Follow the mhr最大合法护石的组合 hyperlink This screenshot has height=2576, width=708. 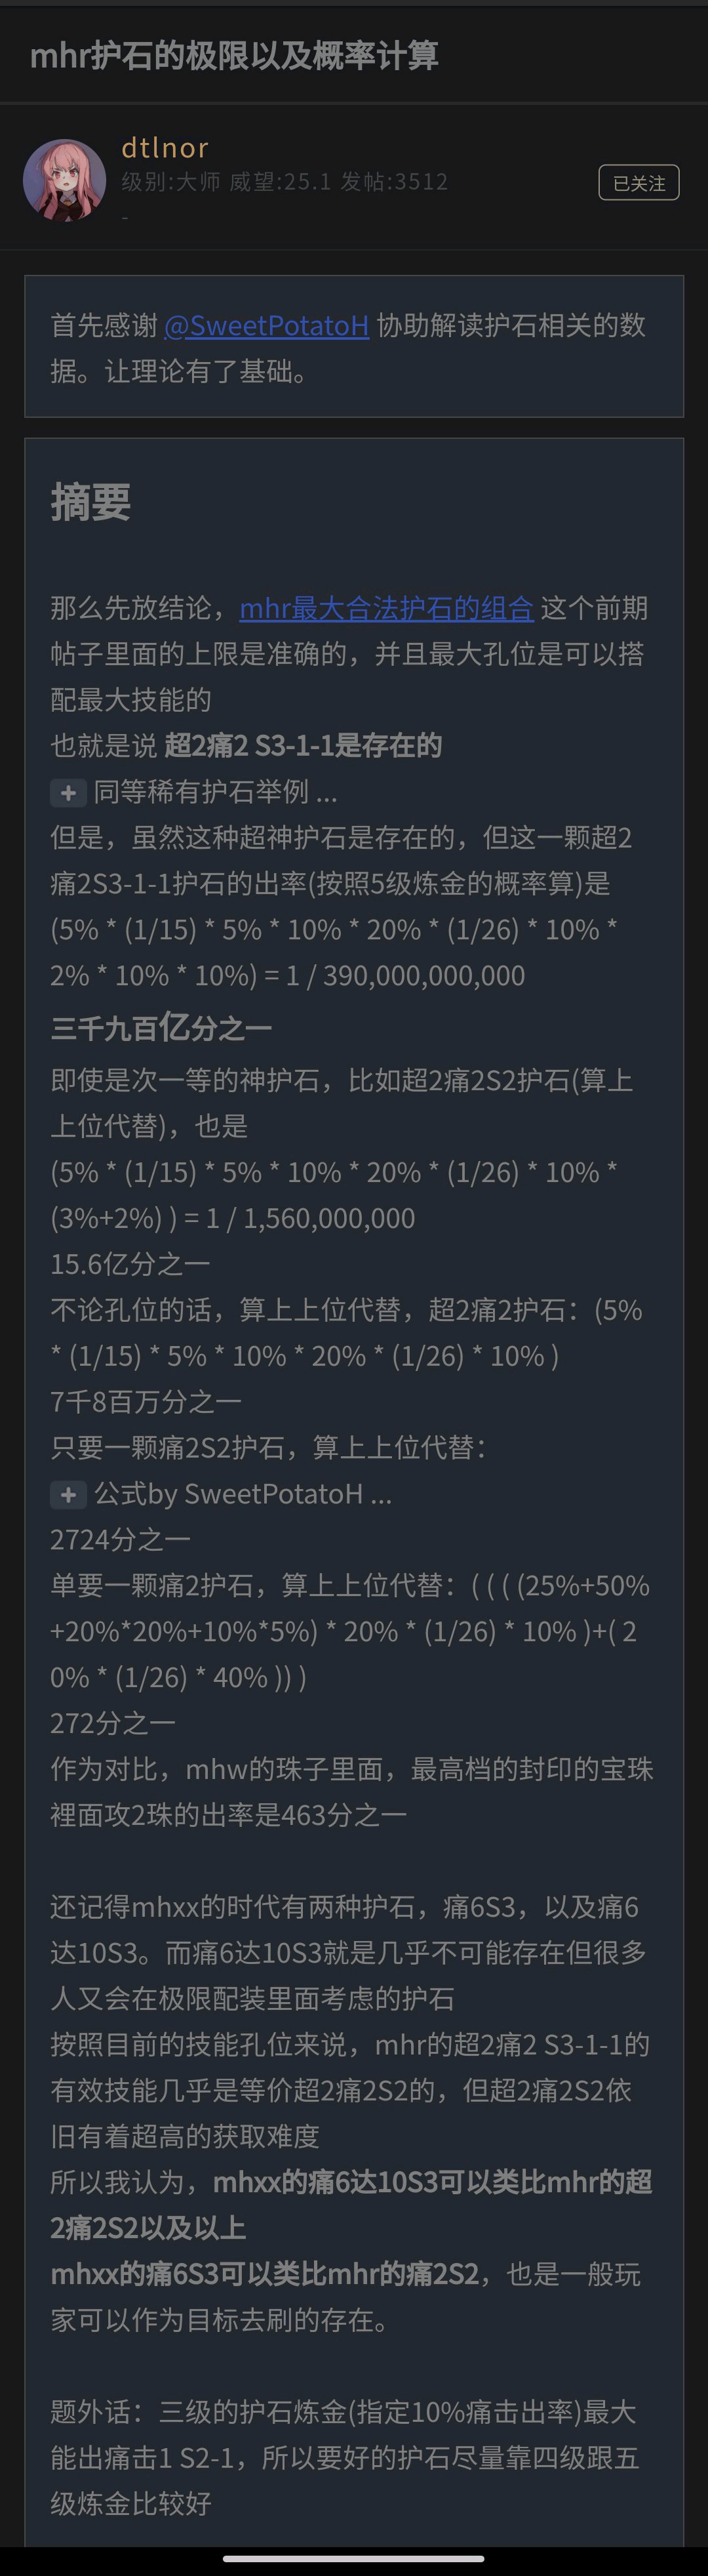386,608
